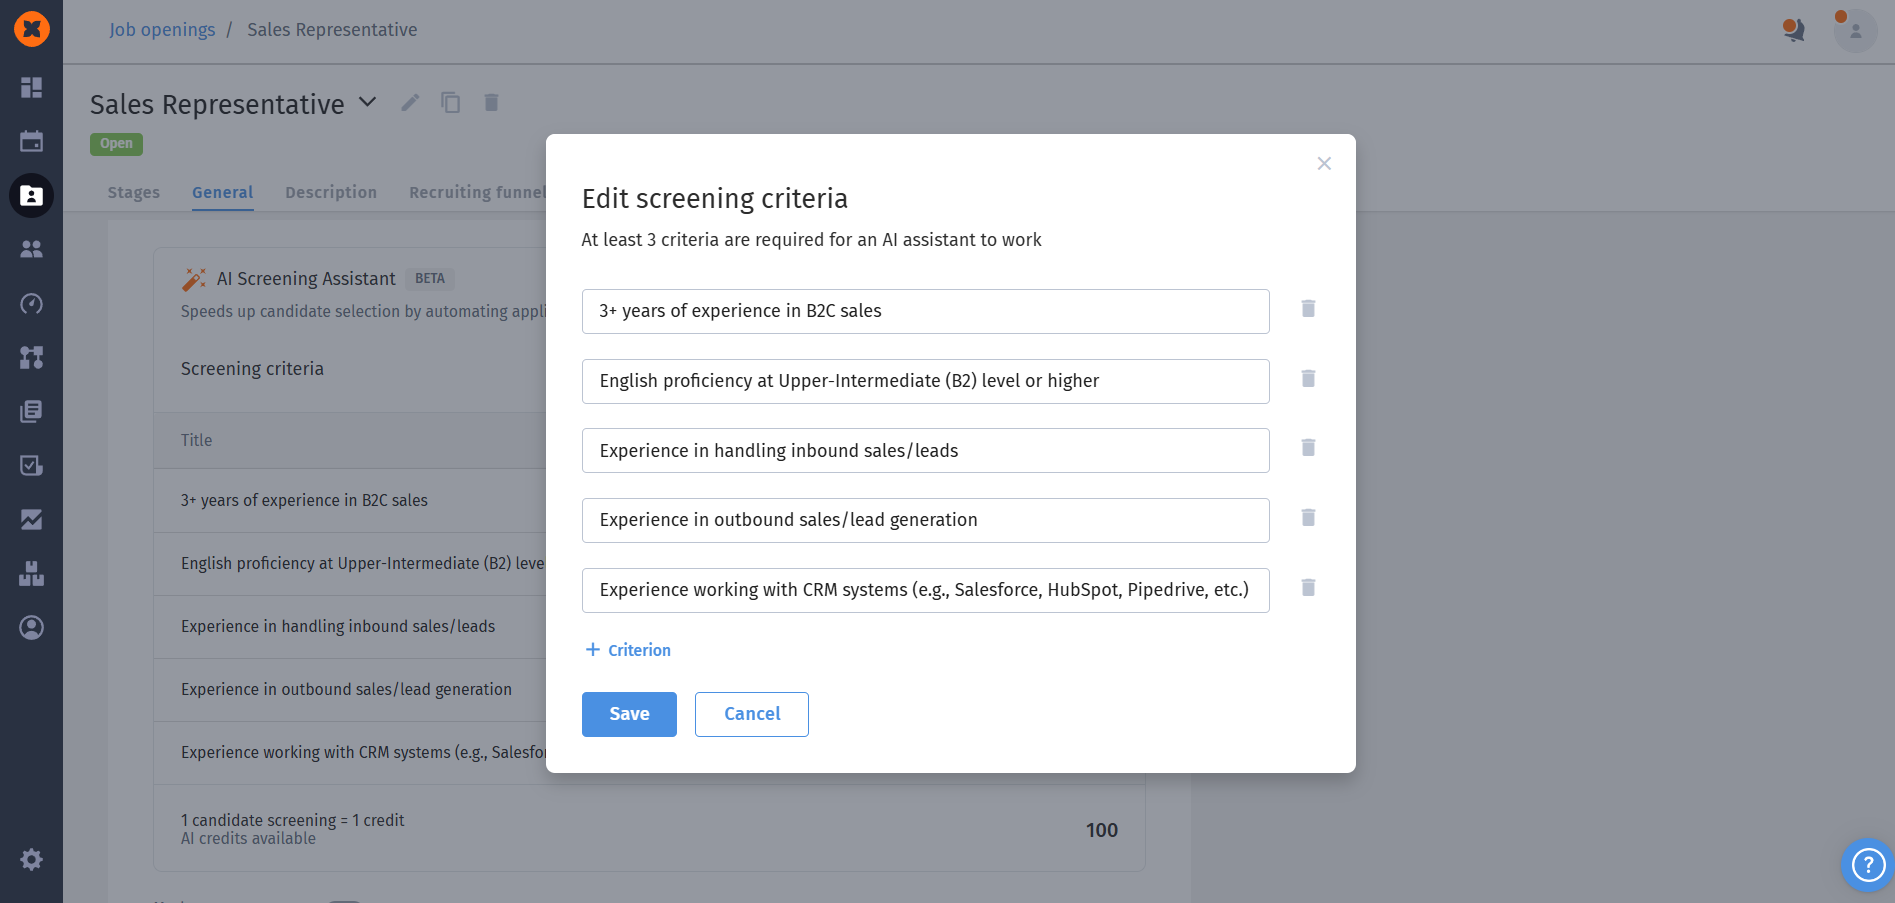Image resolution: width=1895 pixels, height=903 pixels.
Task: Click the user profile avatar
Action: tap(1855, 31)
